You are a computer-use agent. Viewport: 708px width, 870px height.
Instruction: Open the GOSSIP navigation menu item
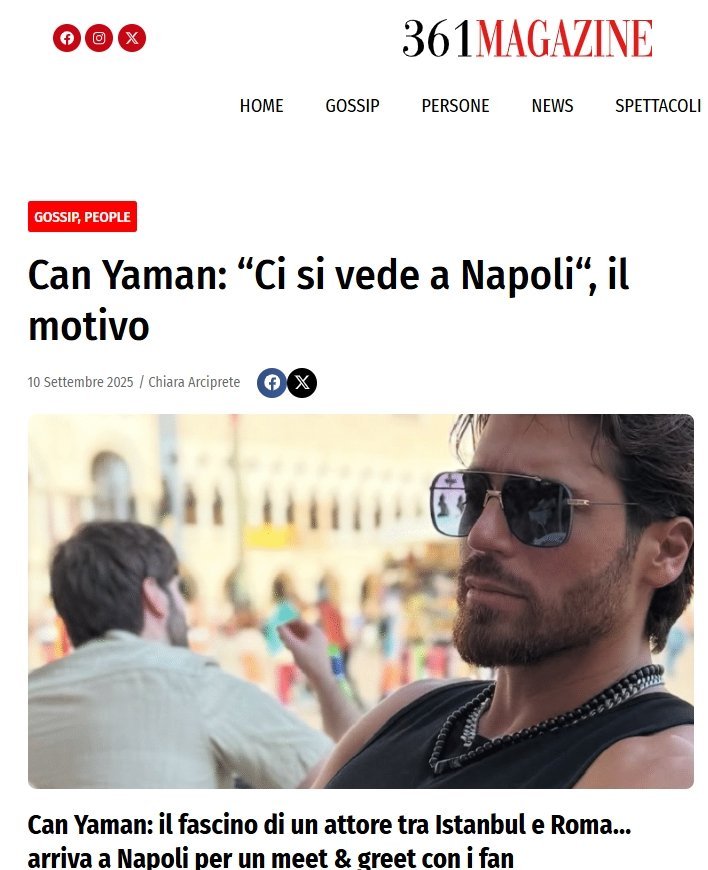point(352,105)
